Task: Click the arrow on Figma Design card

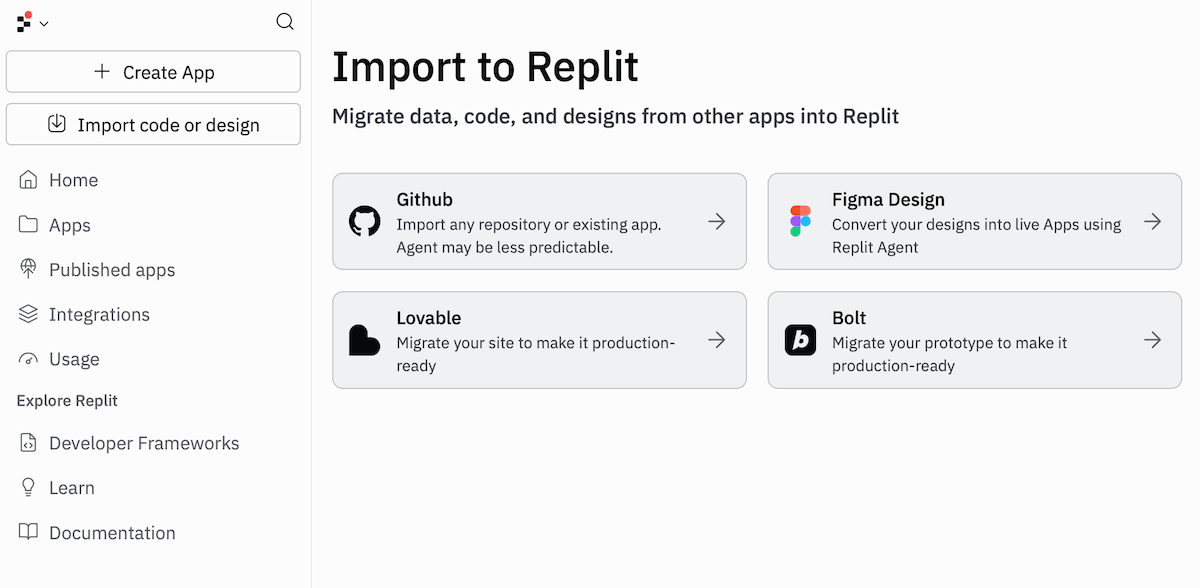Action: pyautogui.click(x=1153, y=222)
